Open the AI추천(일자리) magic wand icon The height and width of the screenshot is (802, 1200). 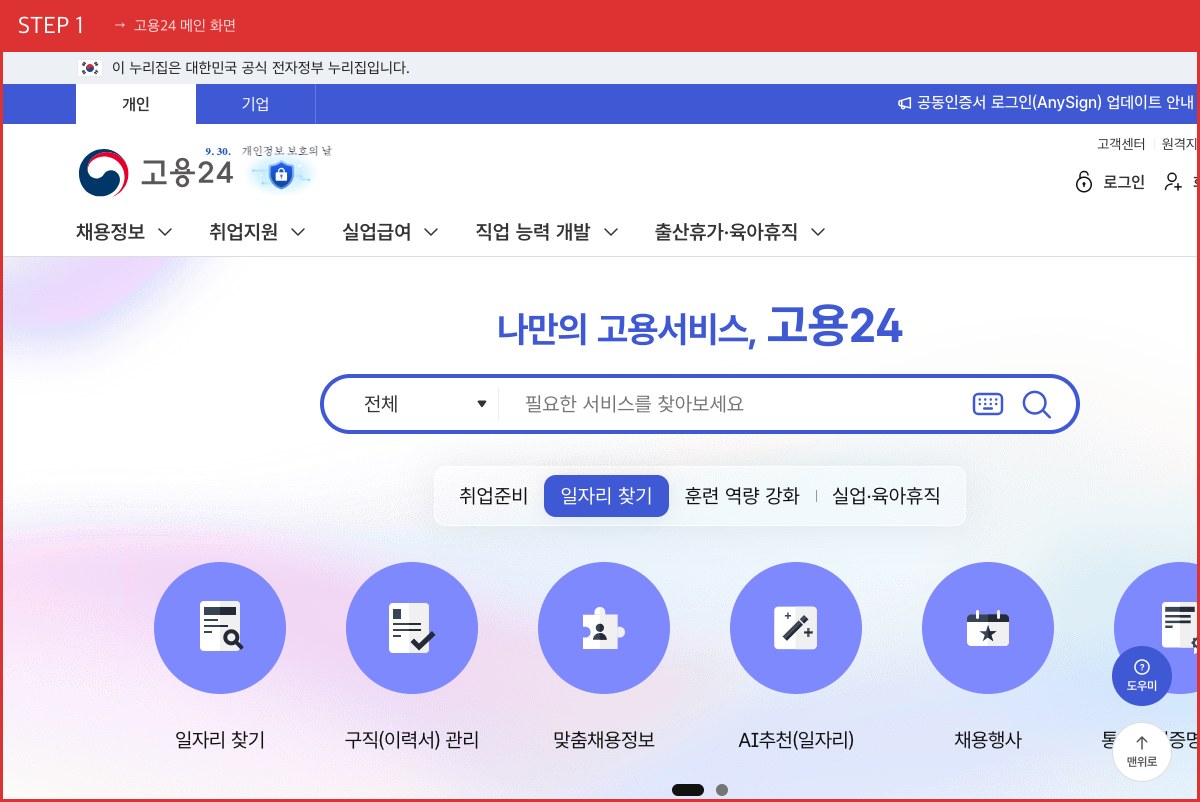[796, 627]
